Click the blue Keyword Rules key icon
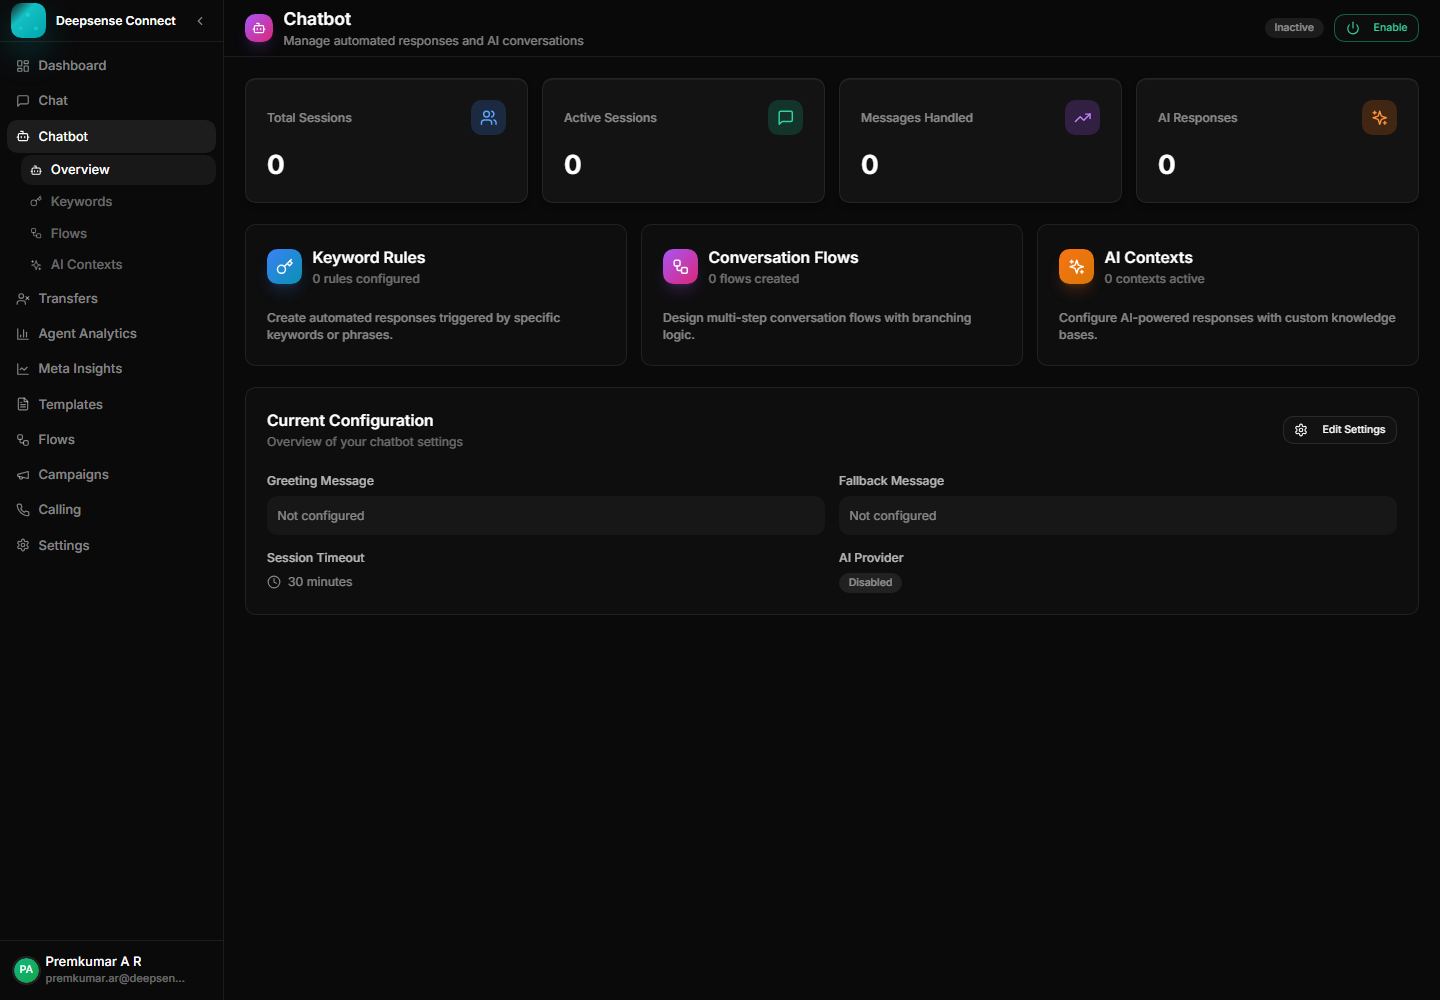This screenshot has height=1000, width=1440. point(284,267)
